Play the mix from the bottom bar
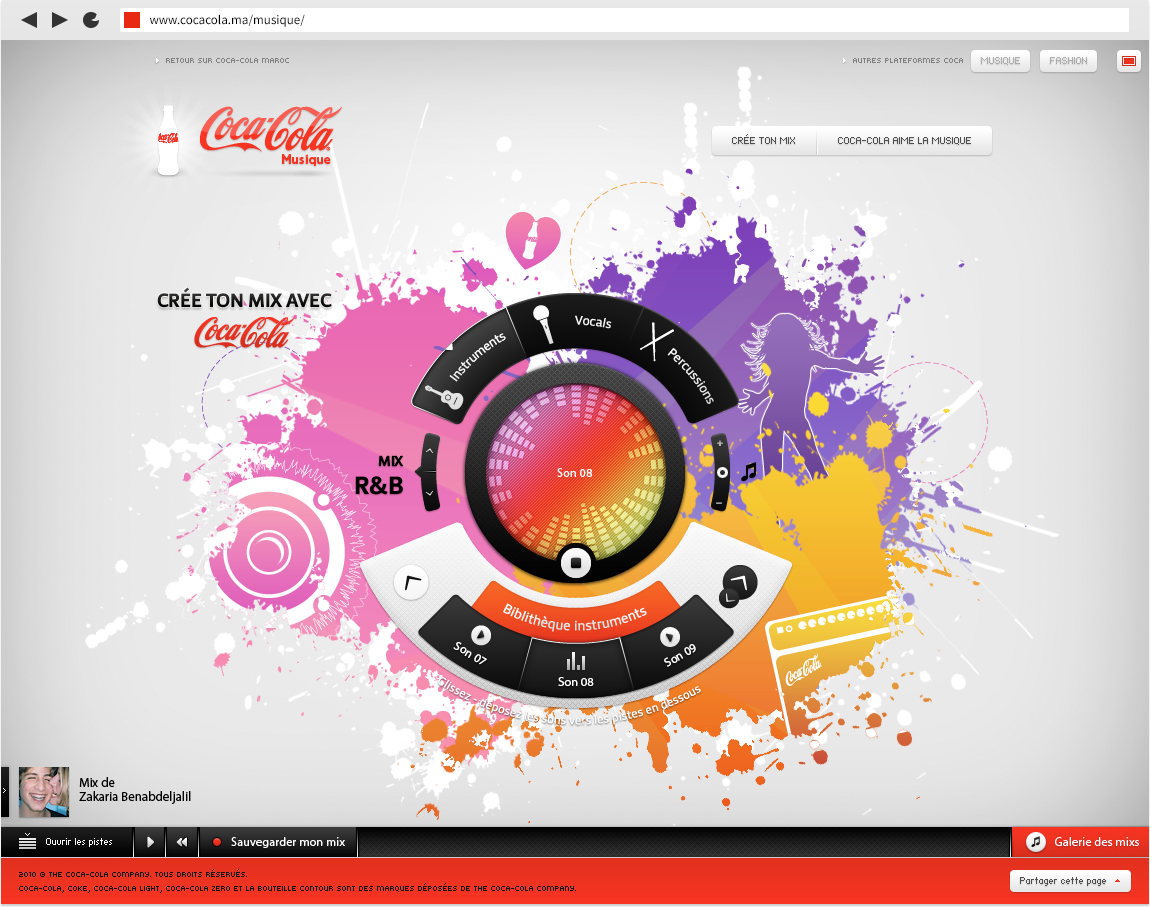Screen dimensions: 1150x907 pyautogui.click(x=150, y=842)
